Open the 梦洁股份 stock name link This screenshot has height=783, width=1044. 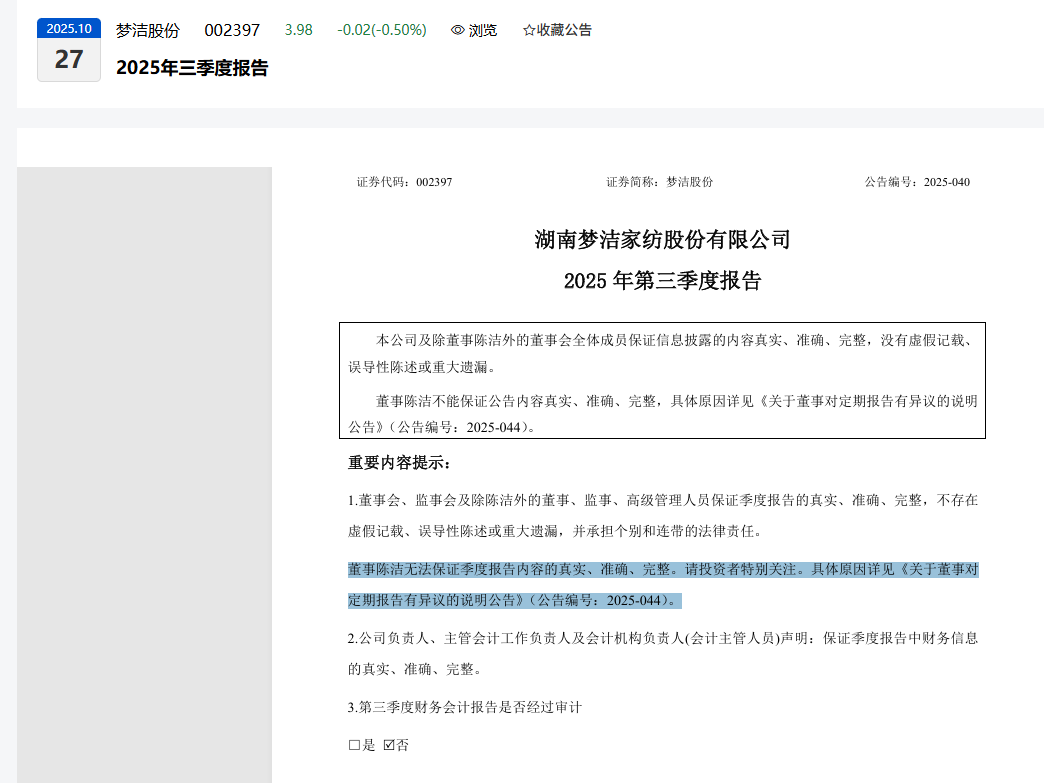[x=147, y=30]
